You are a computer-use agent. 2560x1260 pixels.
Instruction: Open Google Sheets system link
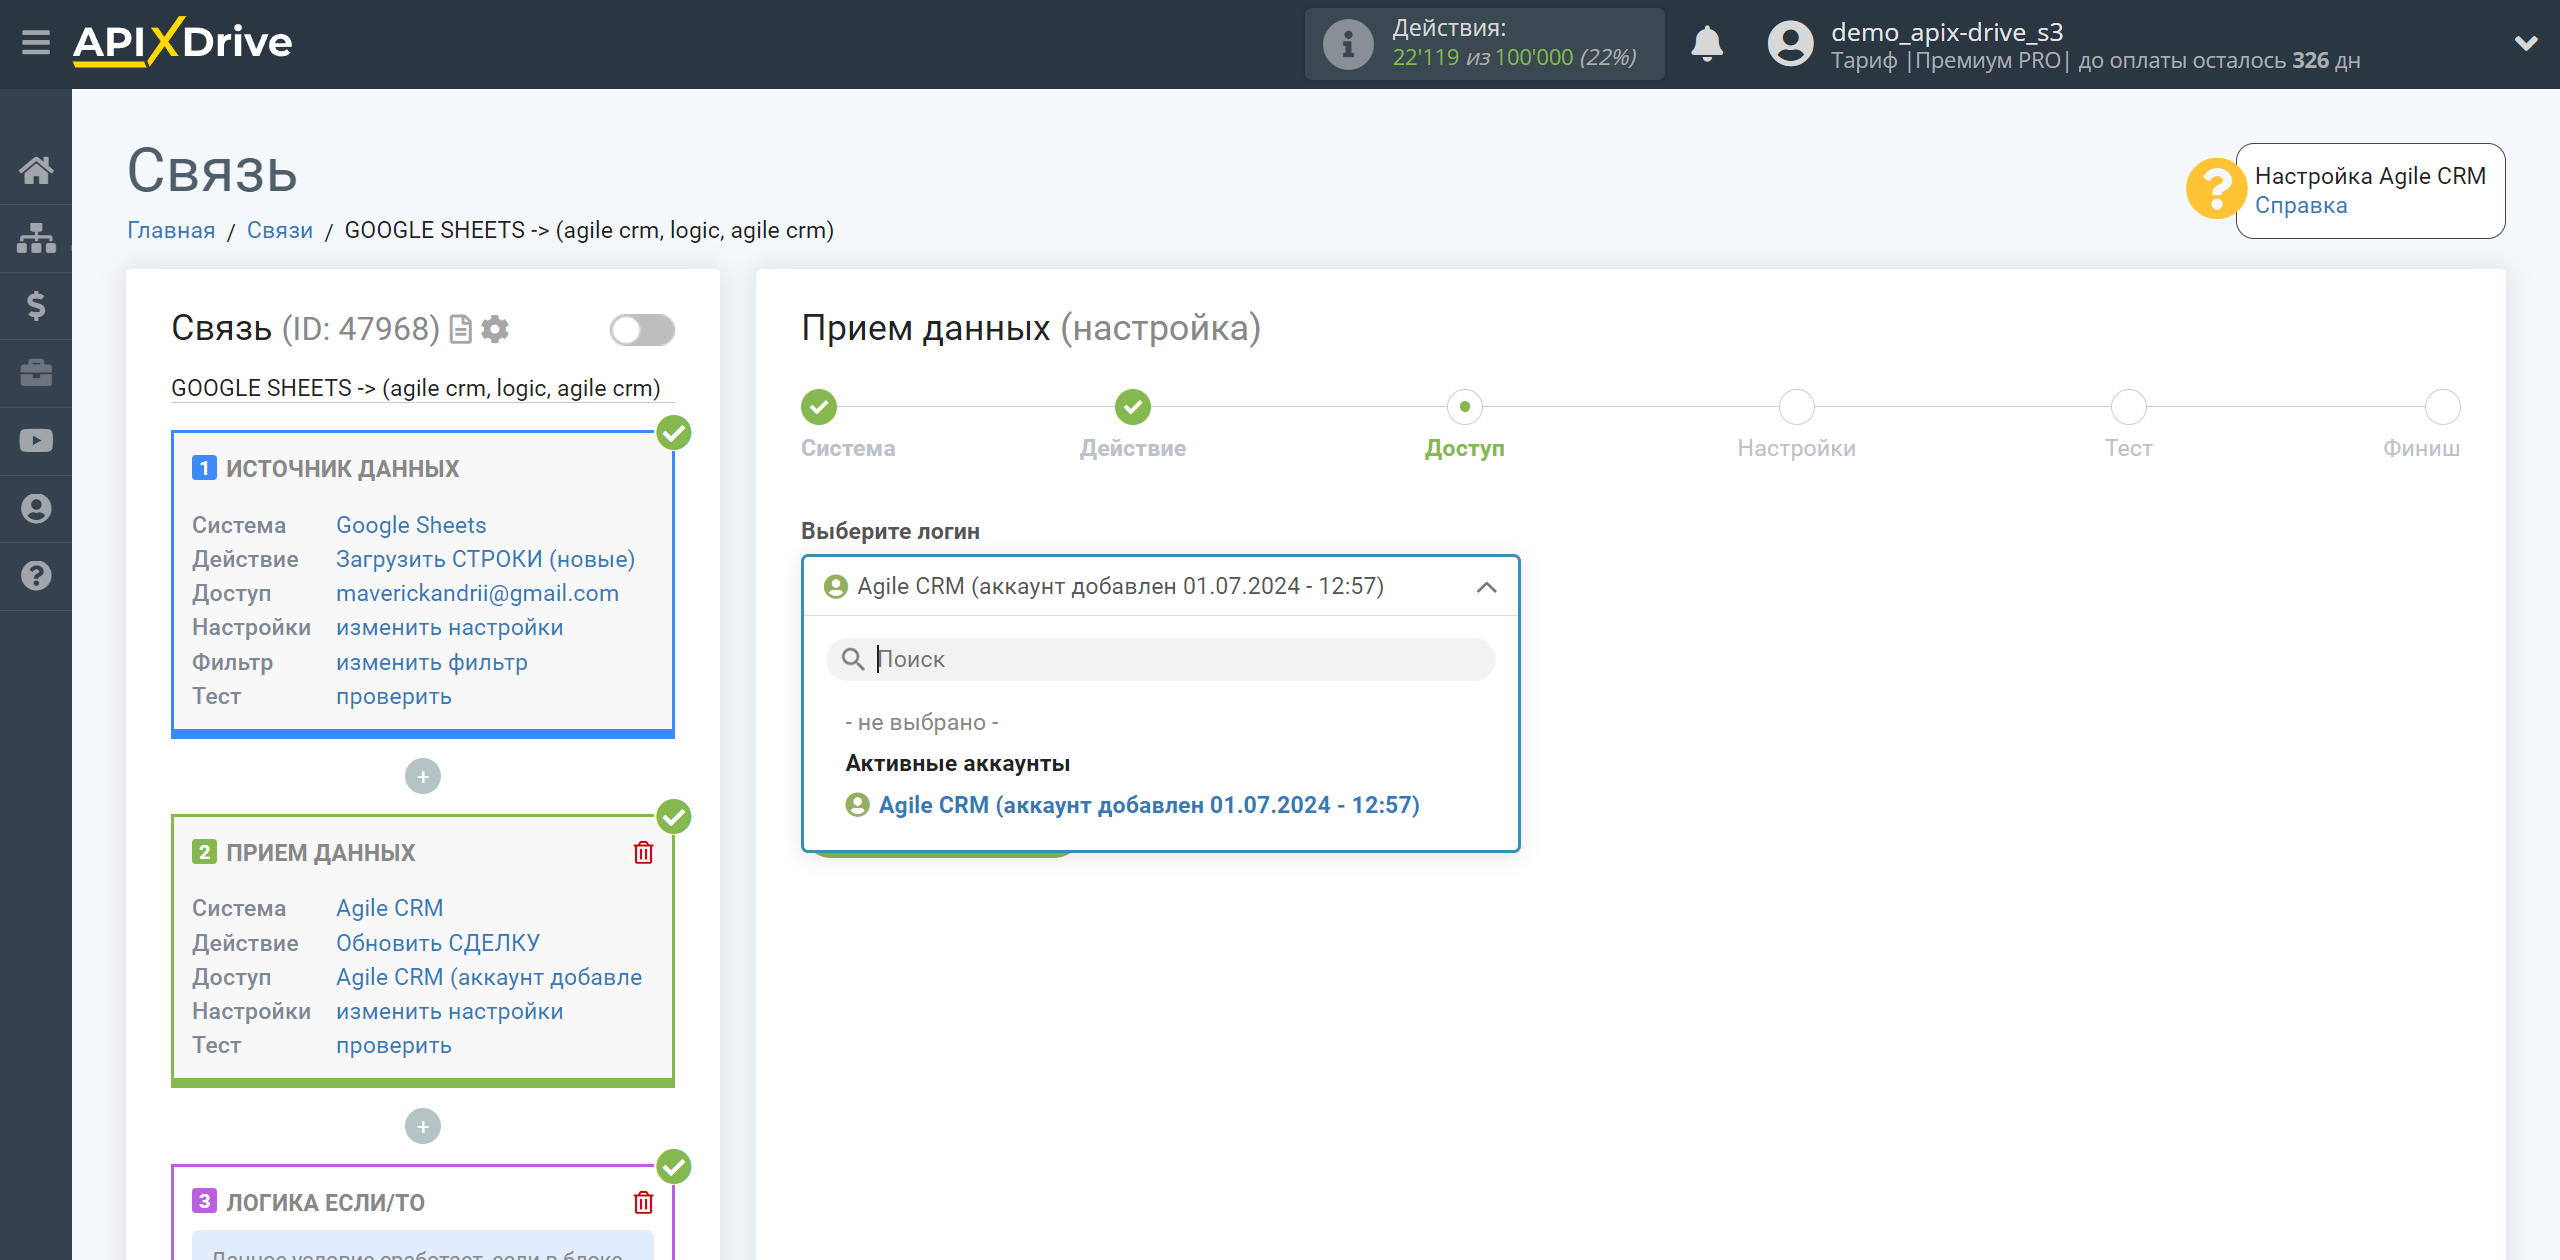tap(411, 525)
